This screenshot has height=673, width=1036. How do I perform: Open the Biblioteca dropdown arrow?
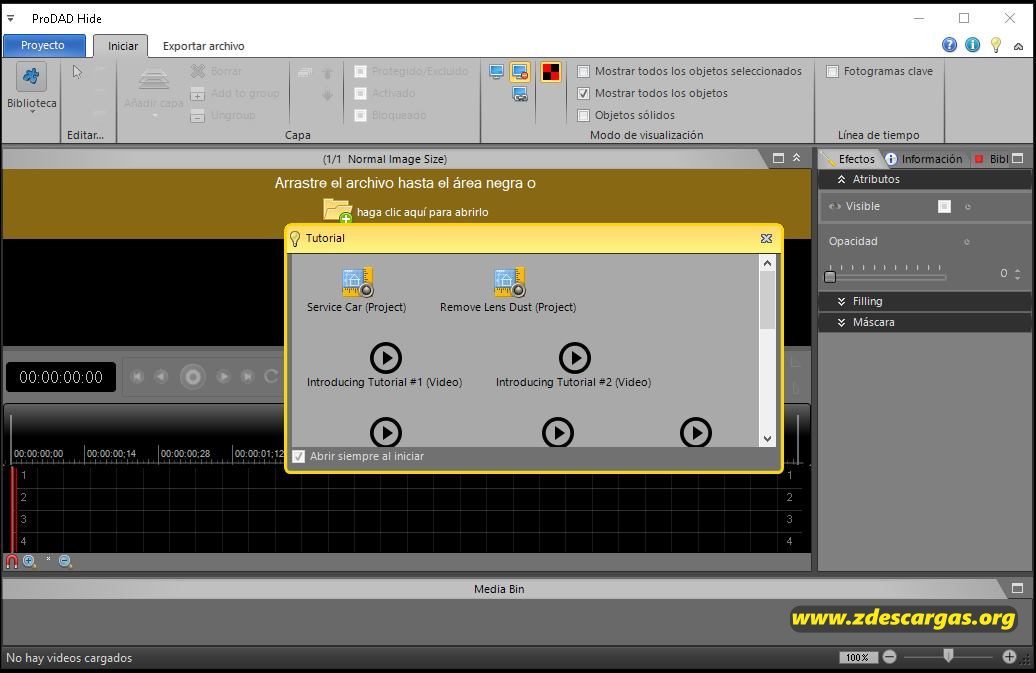click(32, 112)
